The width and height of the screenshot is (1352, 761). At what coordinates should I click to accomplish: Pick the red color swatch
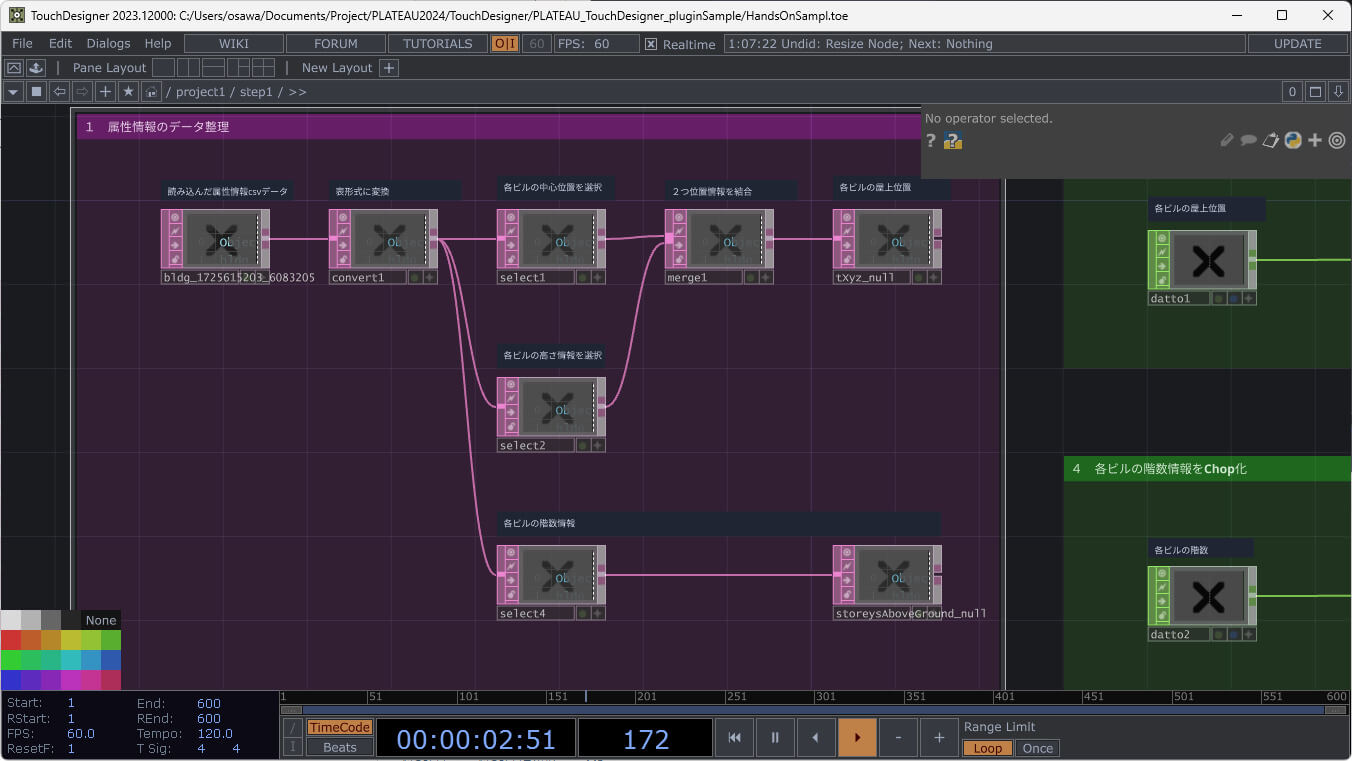[11, 640]
